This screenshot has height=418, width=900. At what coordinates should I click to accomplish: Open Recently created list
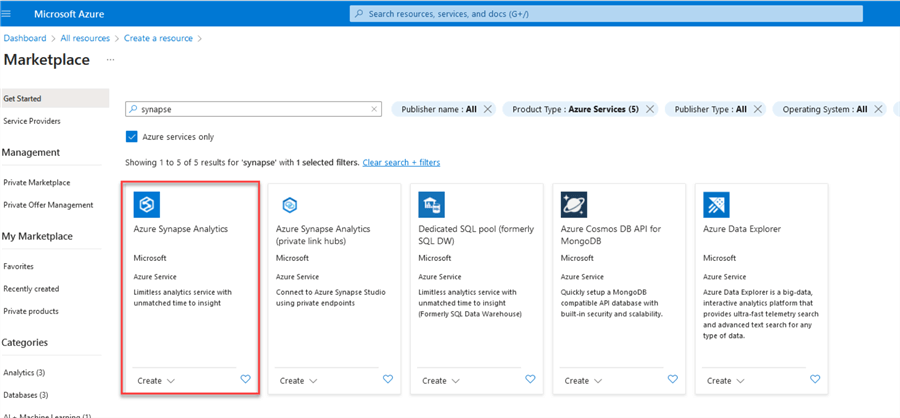pos(31,289)
